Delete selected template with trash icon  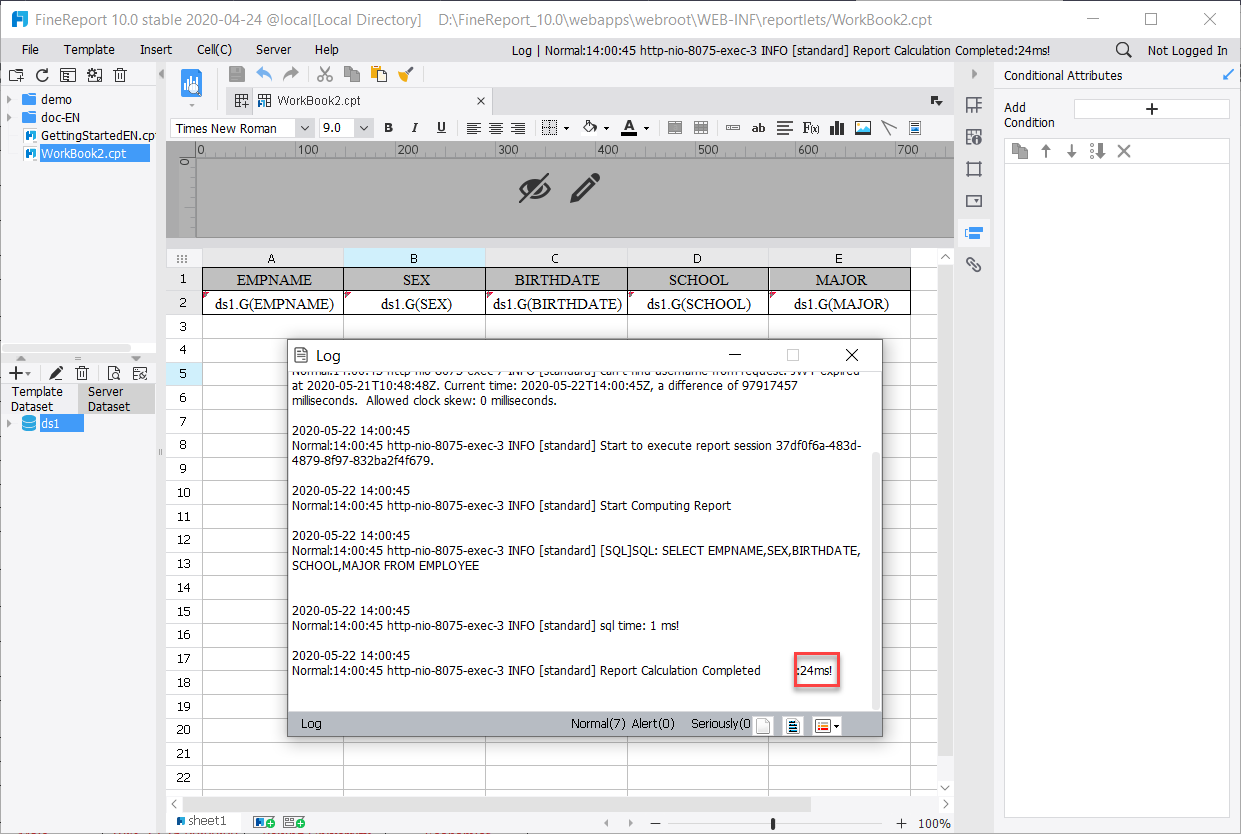pyautogui.click(x=120, y=75)
